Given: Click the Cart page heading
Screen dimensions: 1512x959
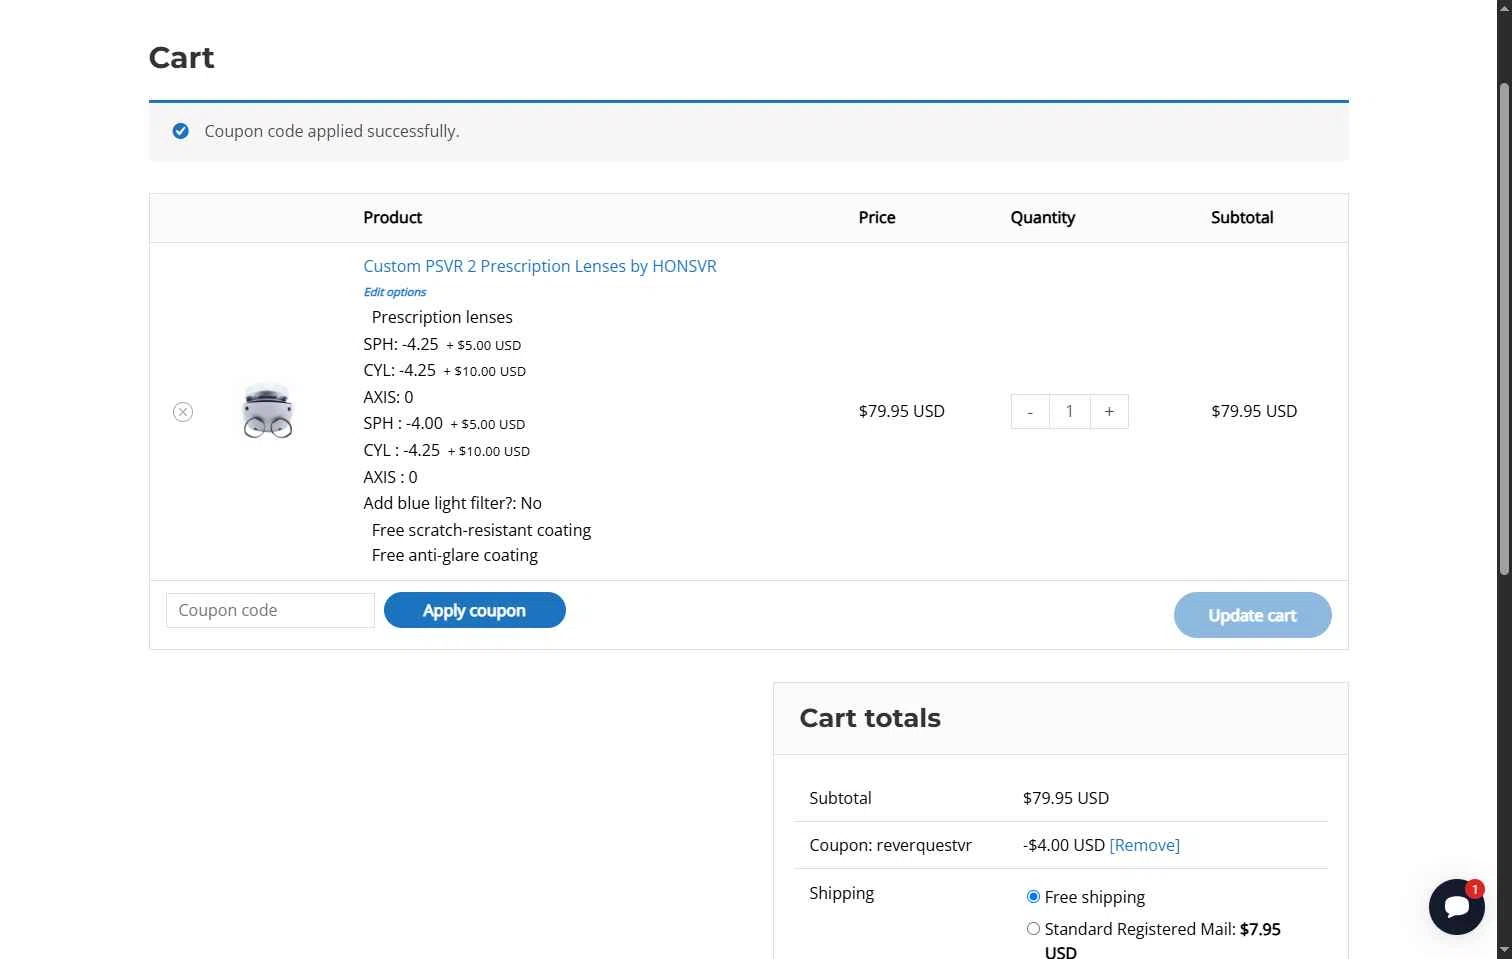Looking at the screenshot, I should pos(182,57).
